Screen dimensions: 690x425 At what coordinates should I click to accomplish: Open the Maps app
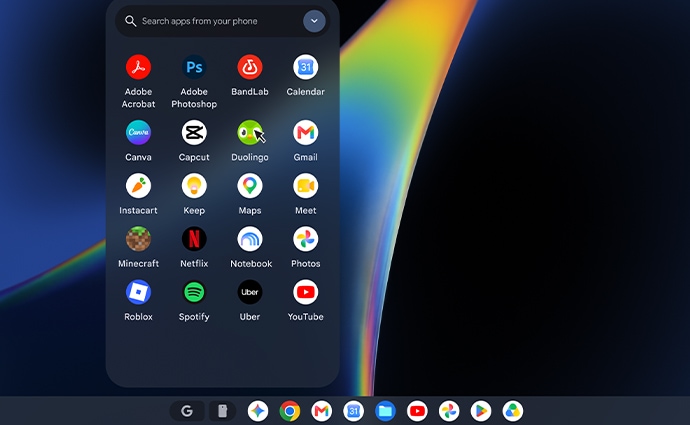click(250, 186)
